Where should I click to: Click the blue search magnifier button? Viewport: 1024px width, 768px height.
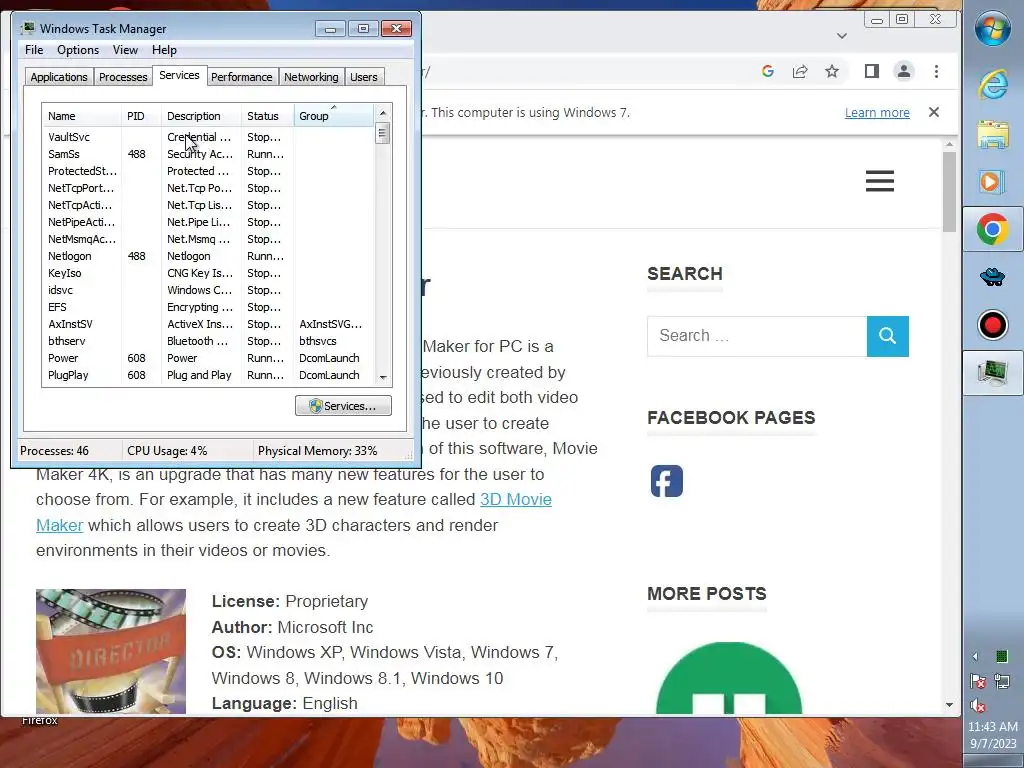pyautogui.click(x=888, y=336)
